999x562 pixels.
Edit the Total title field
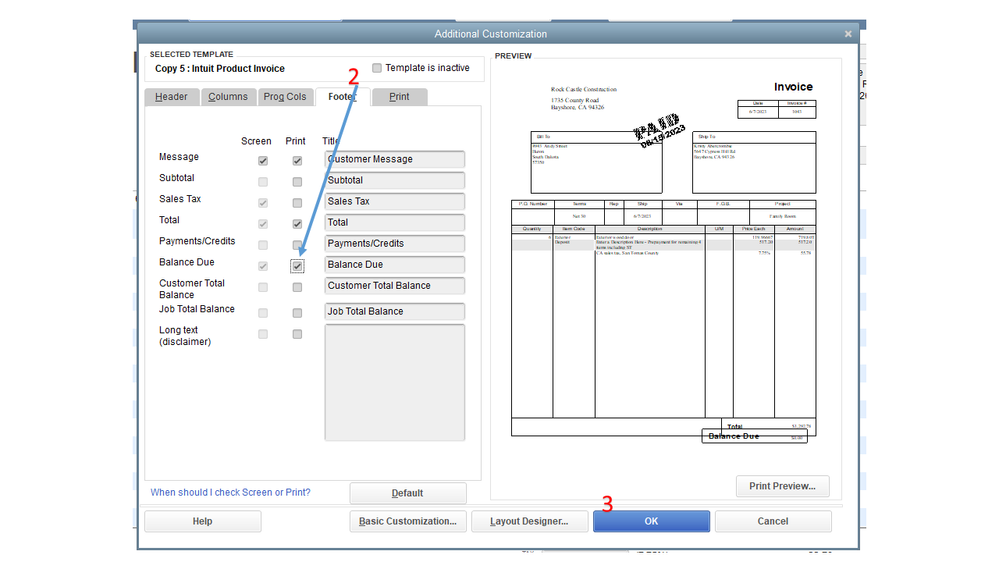394,222
